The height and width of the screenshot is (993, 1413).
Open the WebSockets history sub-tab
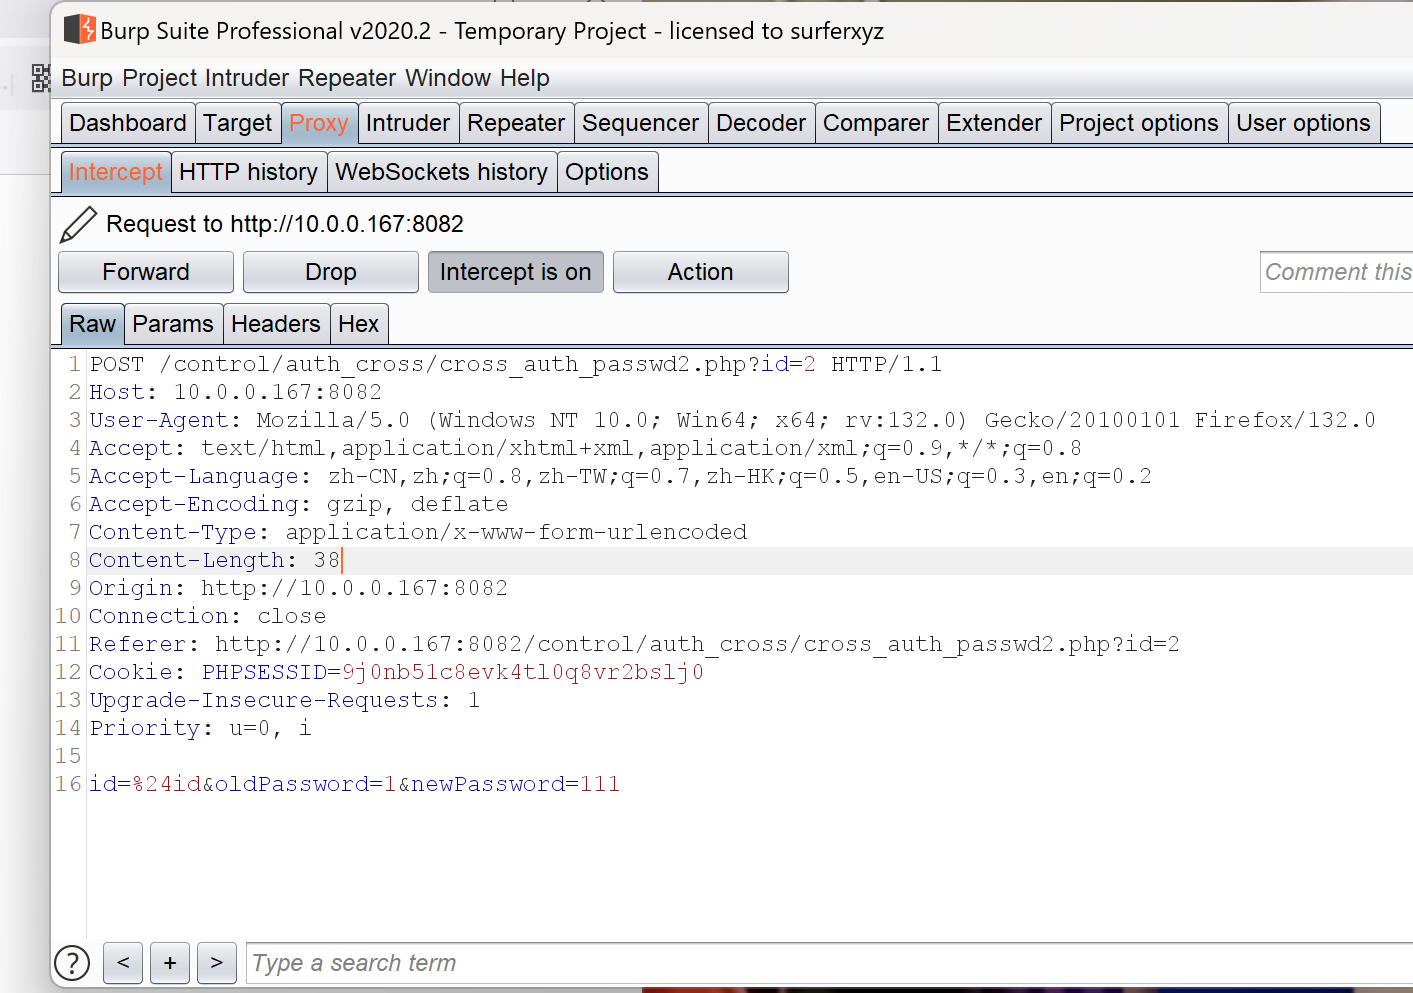click(442, 172)
